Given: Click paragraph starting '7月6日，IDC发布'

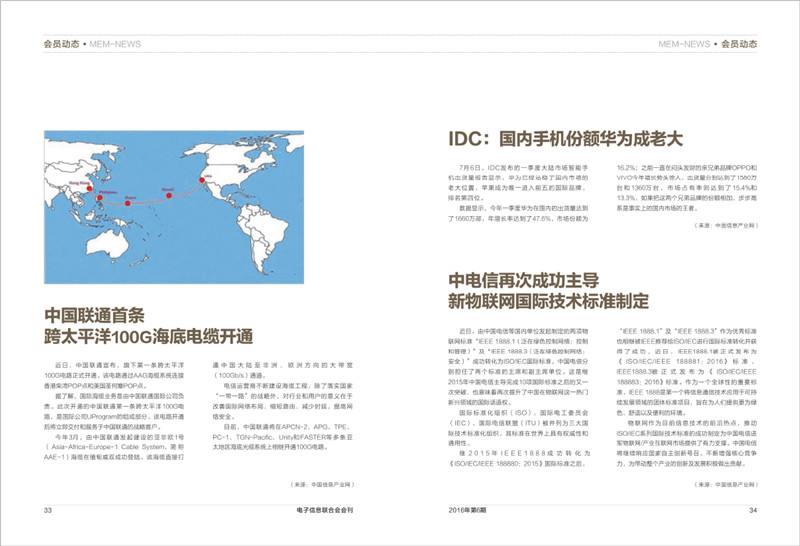Looking at the screenshot, I should click(x=518, y=183).
